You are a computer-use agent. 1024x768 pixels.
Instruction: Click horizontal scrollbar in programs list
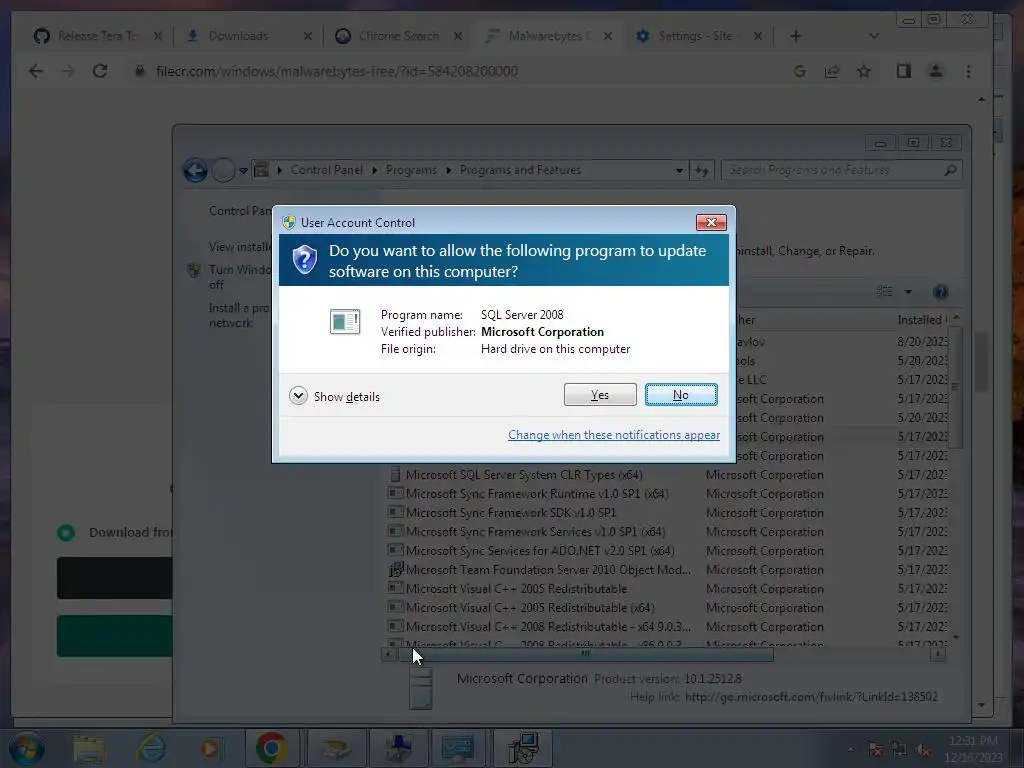[586, 654]
